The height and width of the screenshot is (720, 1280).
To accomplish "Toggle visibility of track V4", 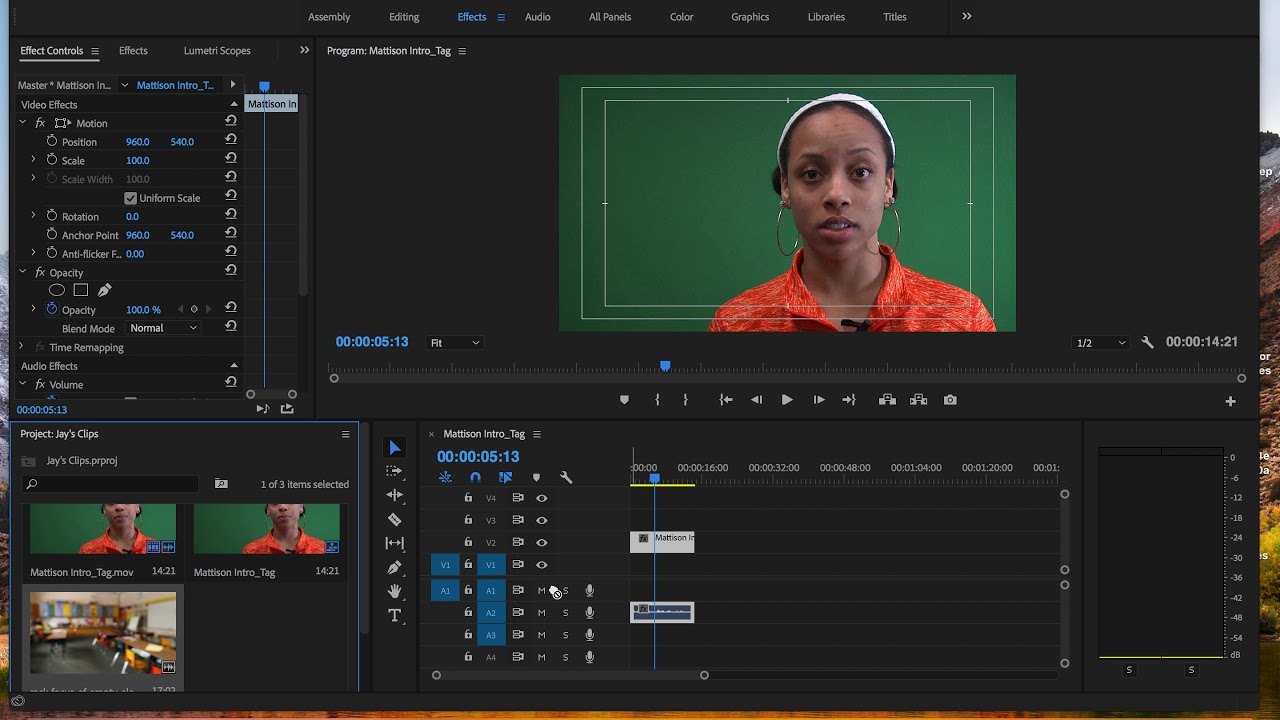I will [542, 498].
